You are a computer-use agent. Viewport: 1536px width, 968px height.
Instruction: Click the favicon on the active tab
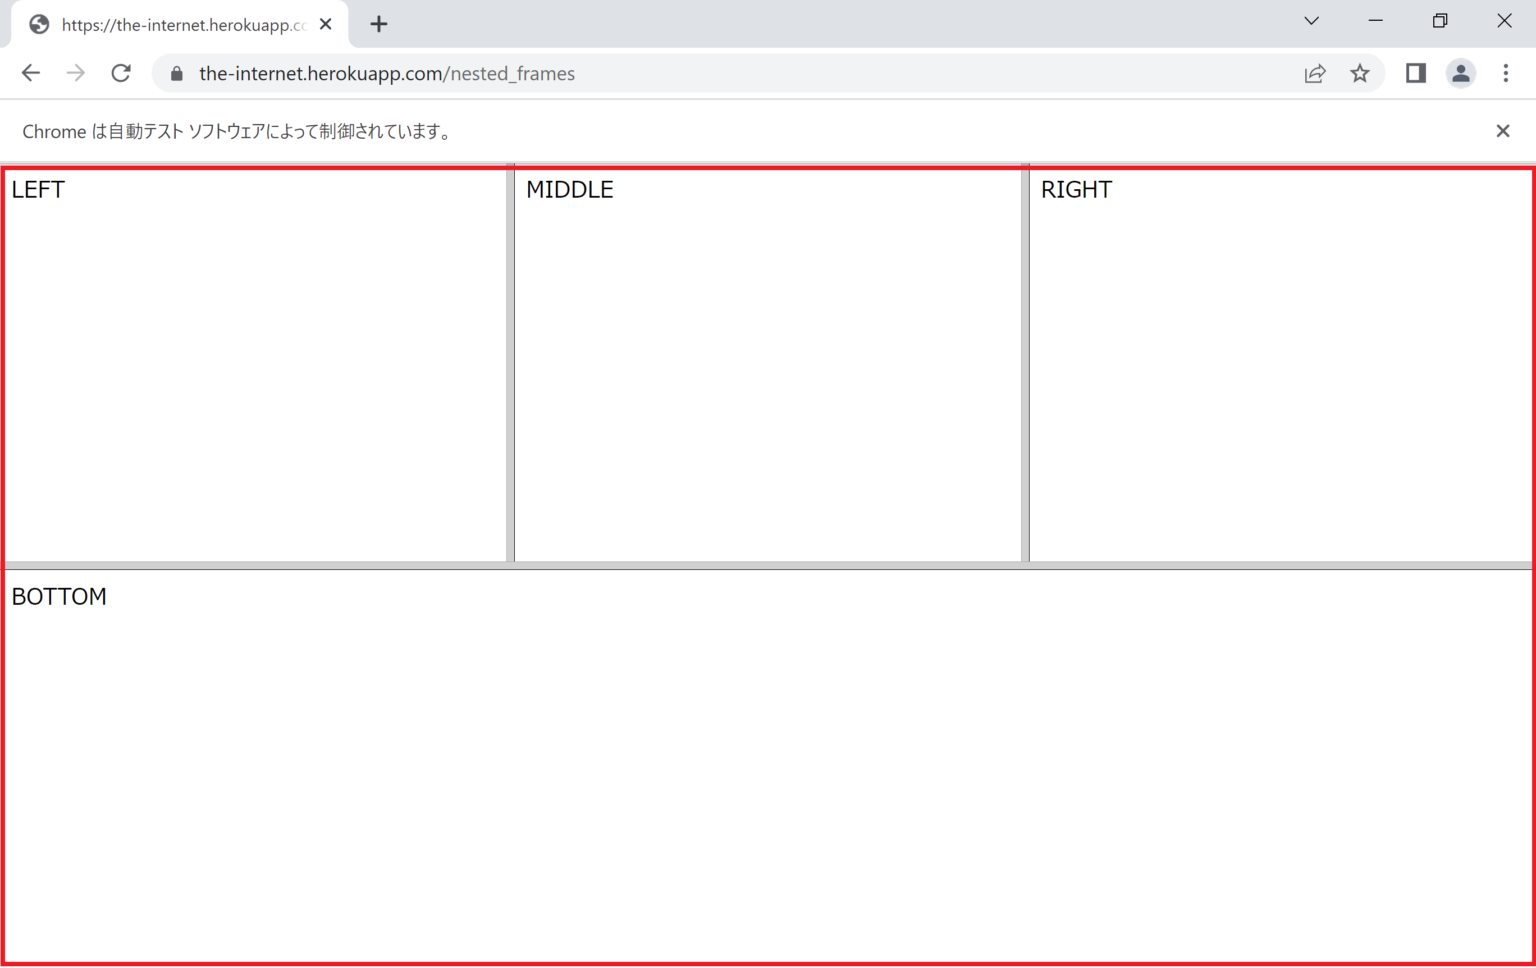[x=38, y=23]
